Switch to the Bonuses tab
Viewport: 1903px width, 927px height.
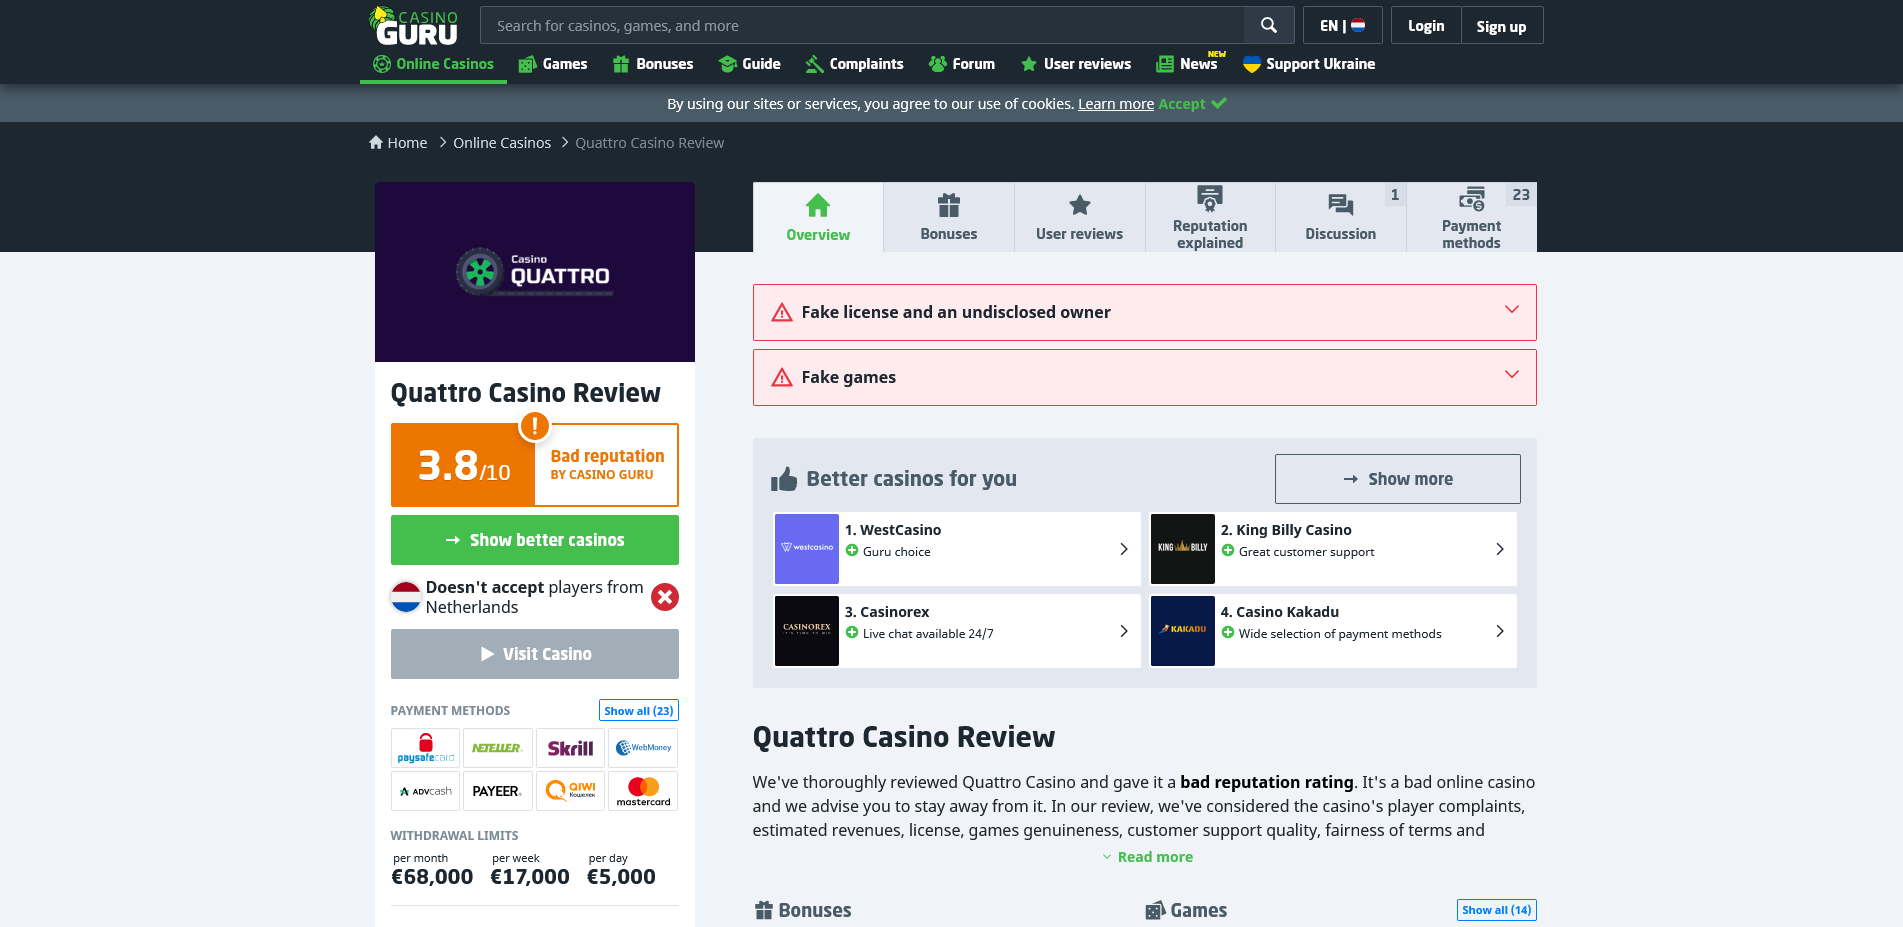(949, 217)
